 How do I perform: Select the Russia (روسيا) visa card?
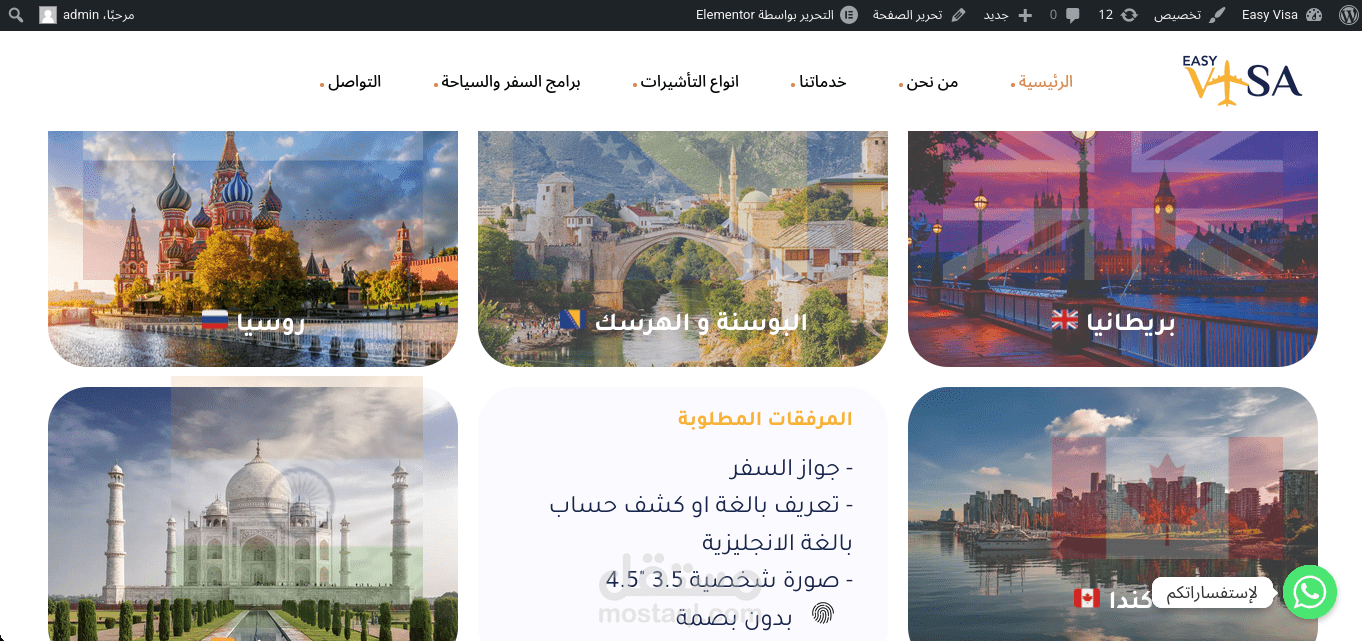pos(253,248)
